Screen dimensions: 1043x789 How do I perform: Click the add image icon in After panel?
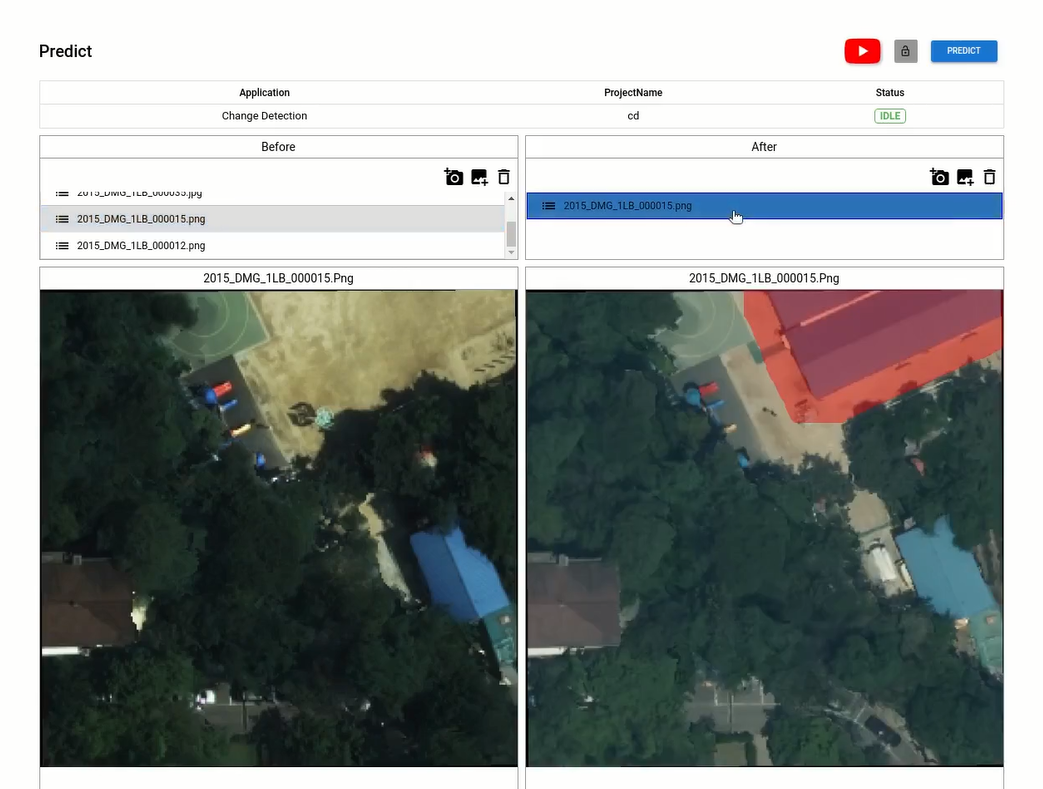tap(965, 177)
